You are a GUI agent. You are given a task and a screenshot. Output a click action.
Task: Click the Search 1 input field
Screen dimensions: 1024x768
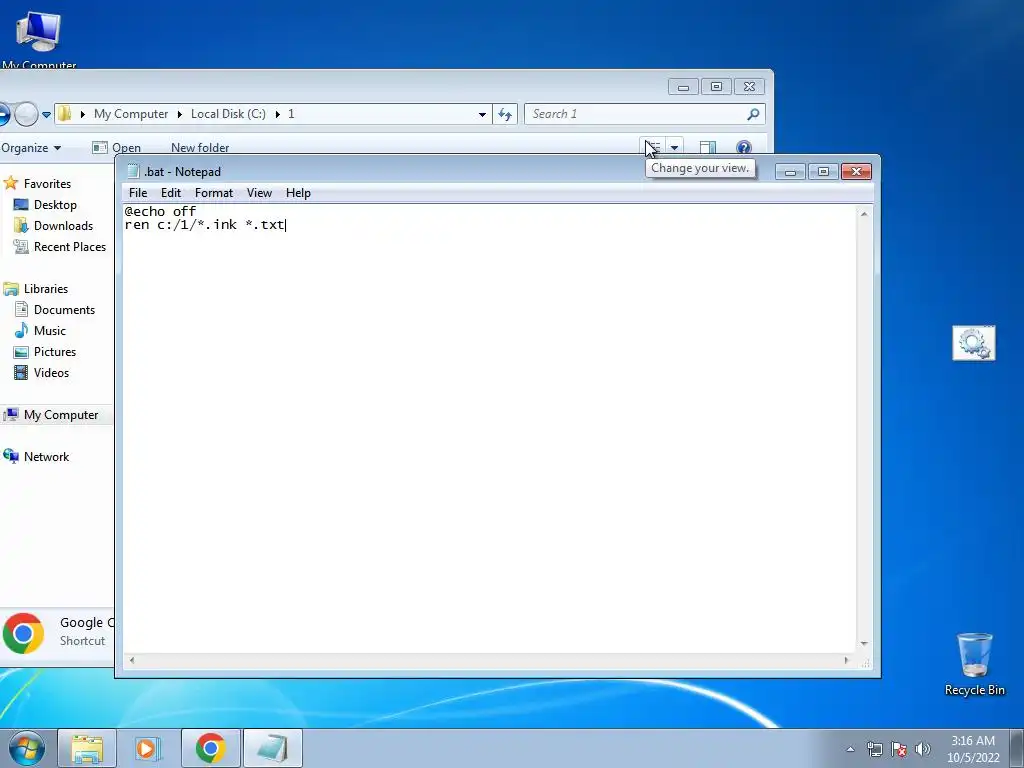637,114
